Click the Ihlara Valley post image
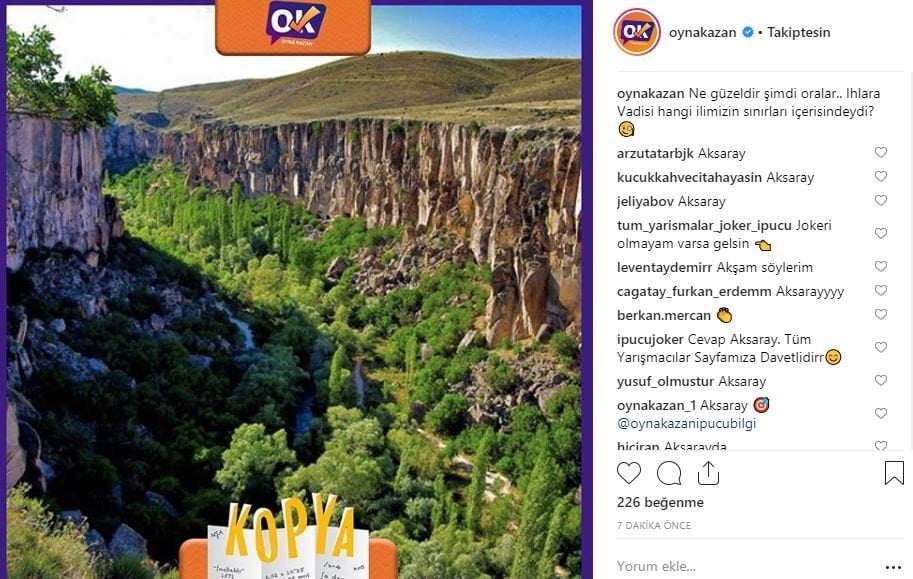Image resolution: width=913 pixels, height=579 pixels. click(x=293, y=290)
